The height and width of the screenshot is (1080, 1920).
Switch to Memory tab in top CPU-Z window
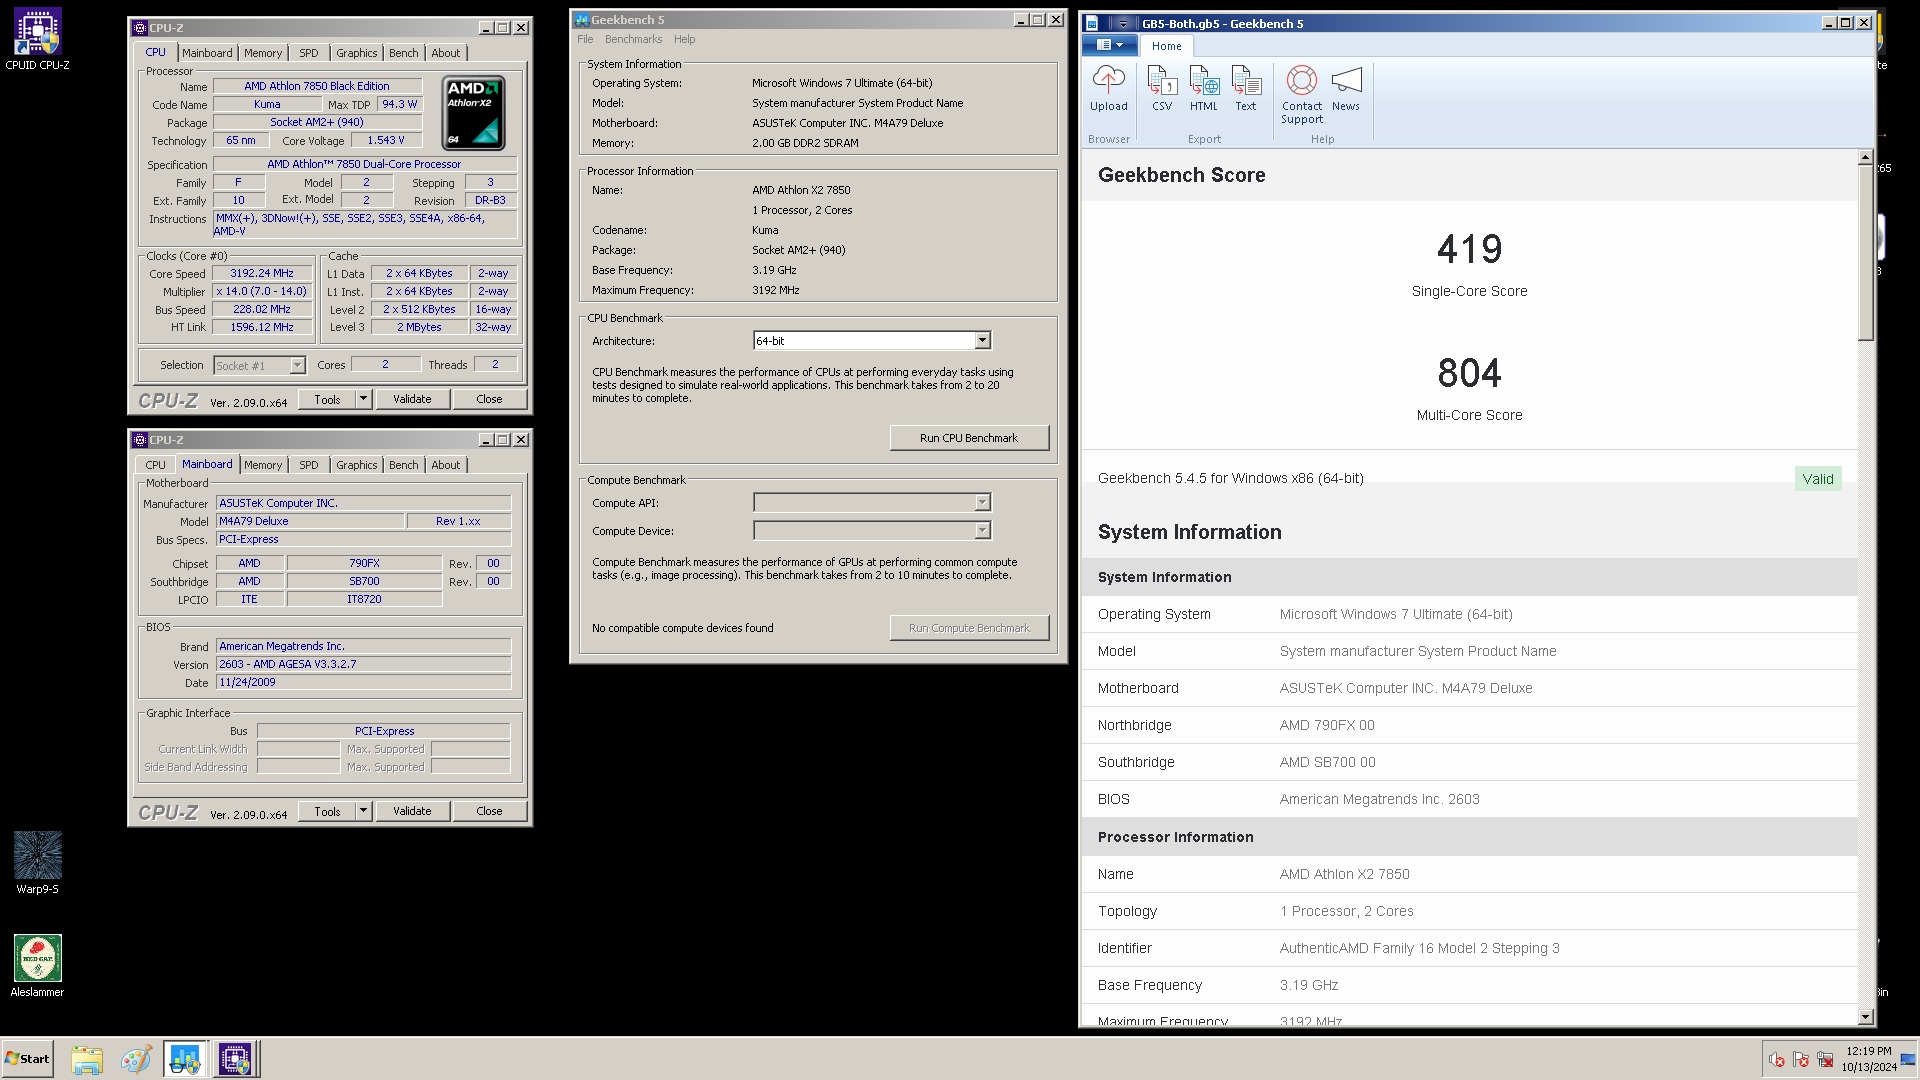[x=263, y=53]
